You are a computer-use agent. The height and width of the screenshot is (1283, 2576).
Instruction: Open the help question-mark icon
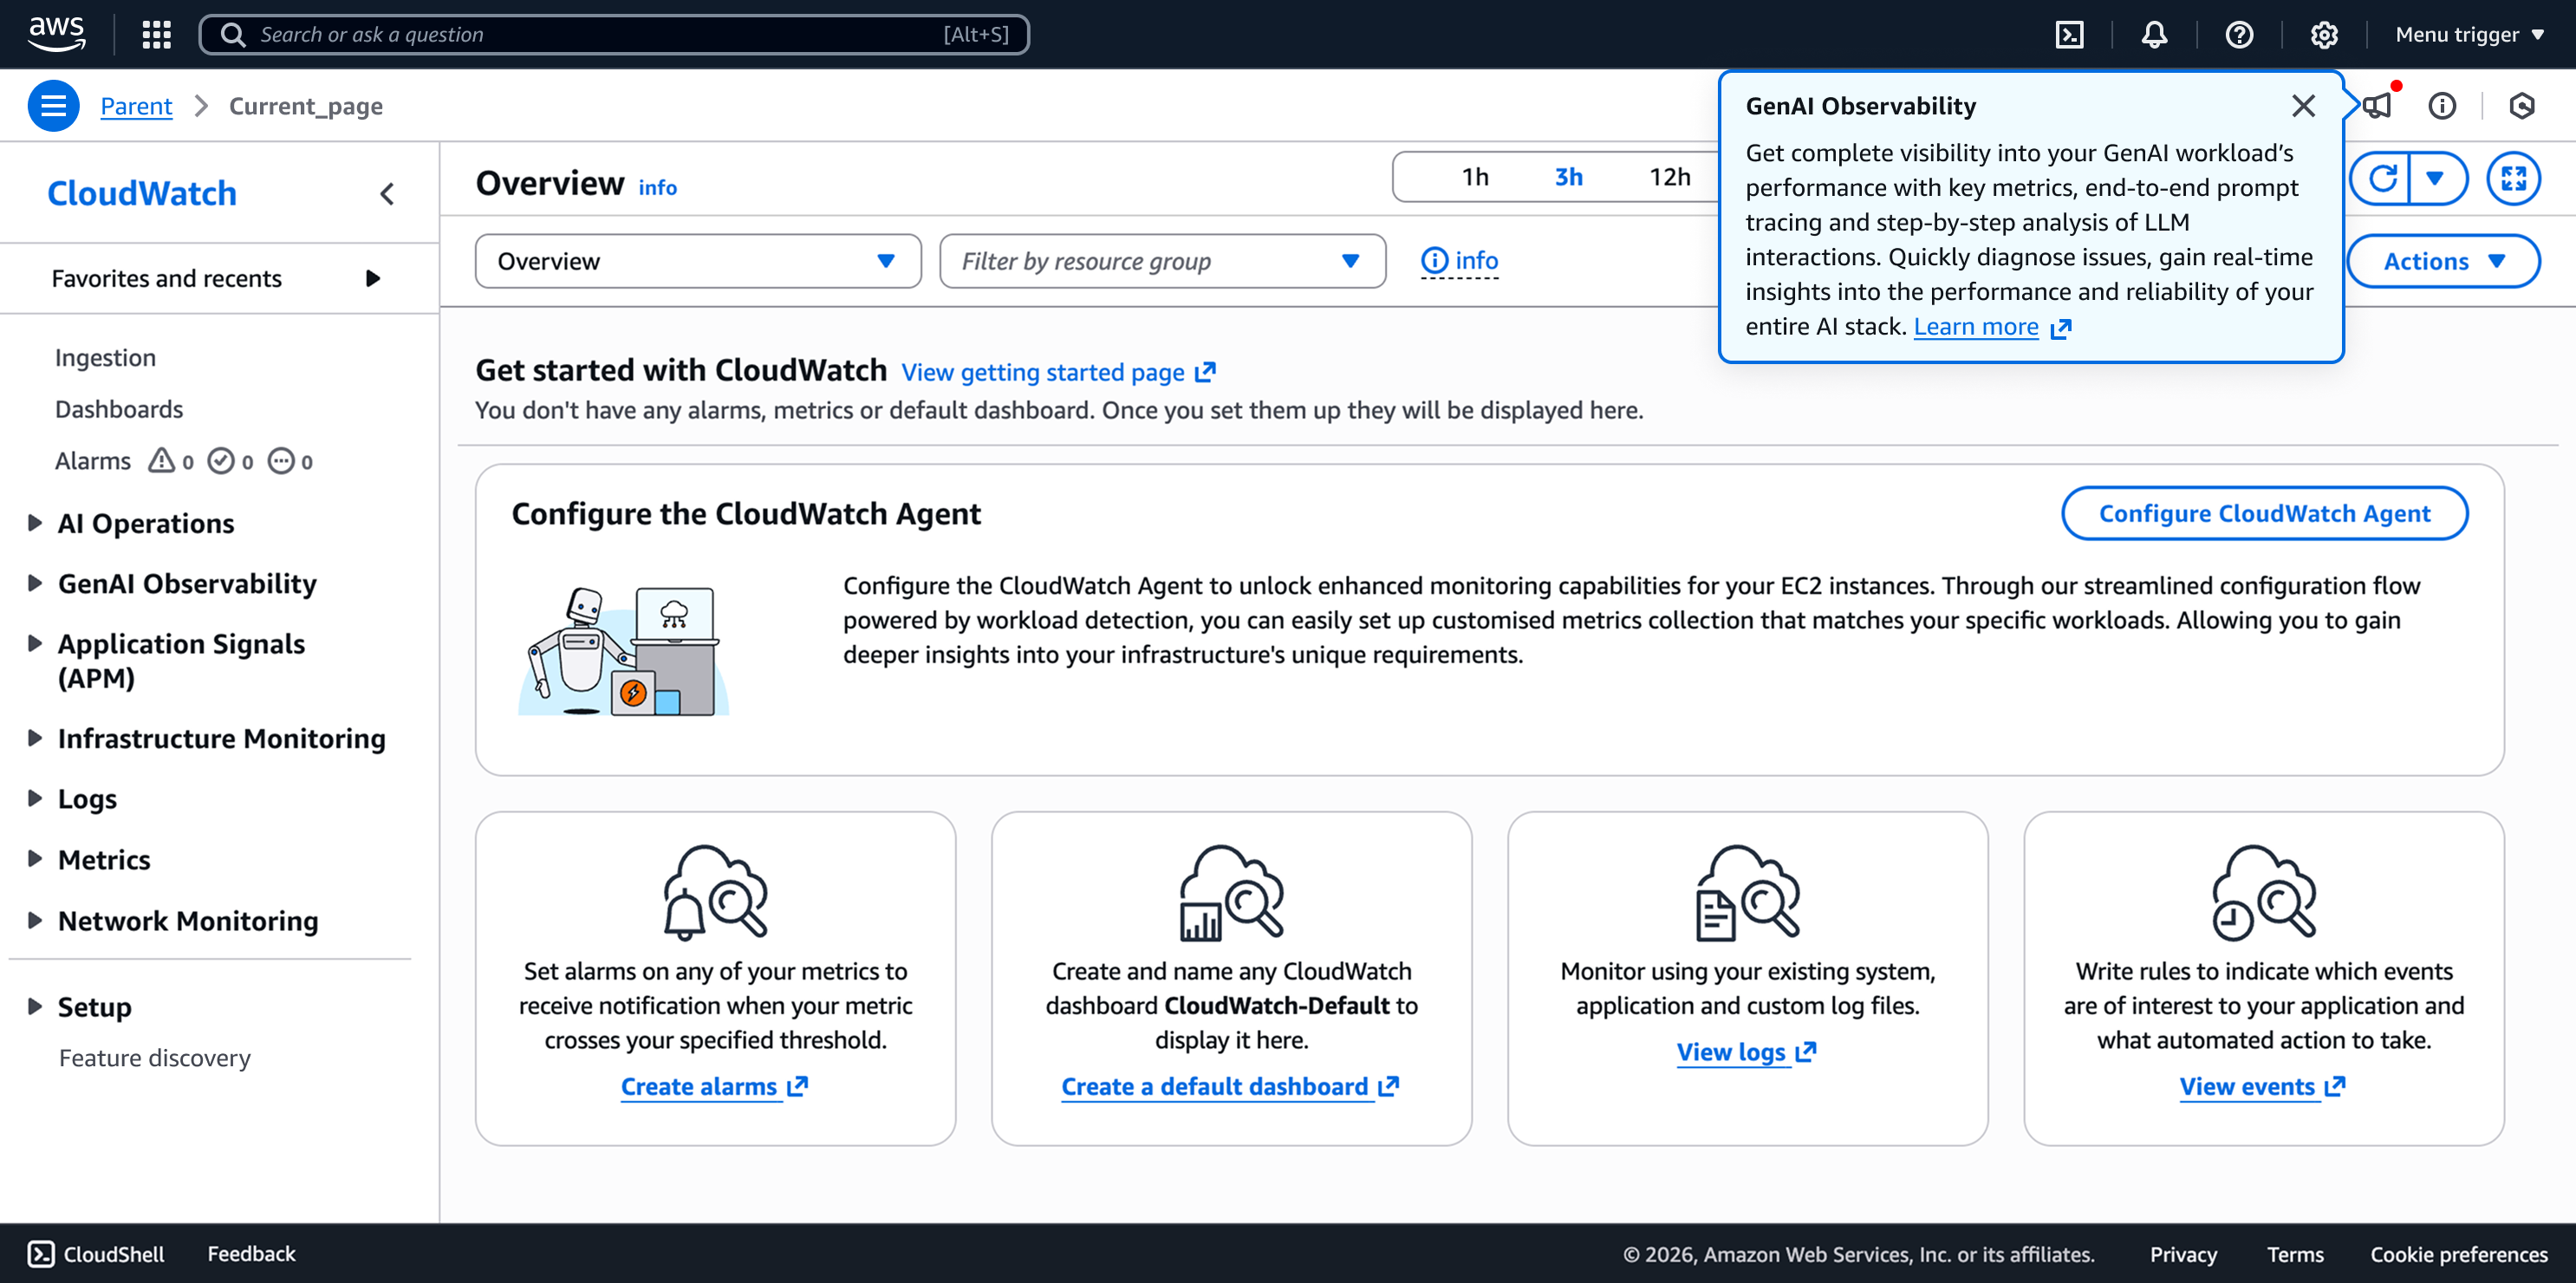pyautogui.click(x=2239, y=34)
